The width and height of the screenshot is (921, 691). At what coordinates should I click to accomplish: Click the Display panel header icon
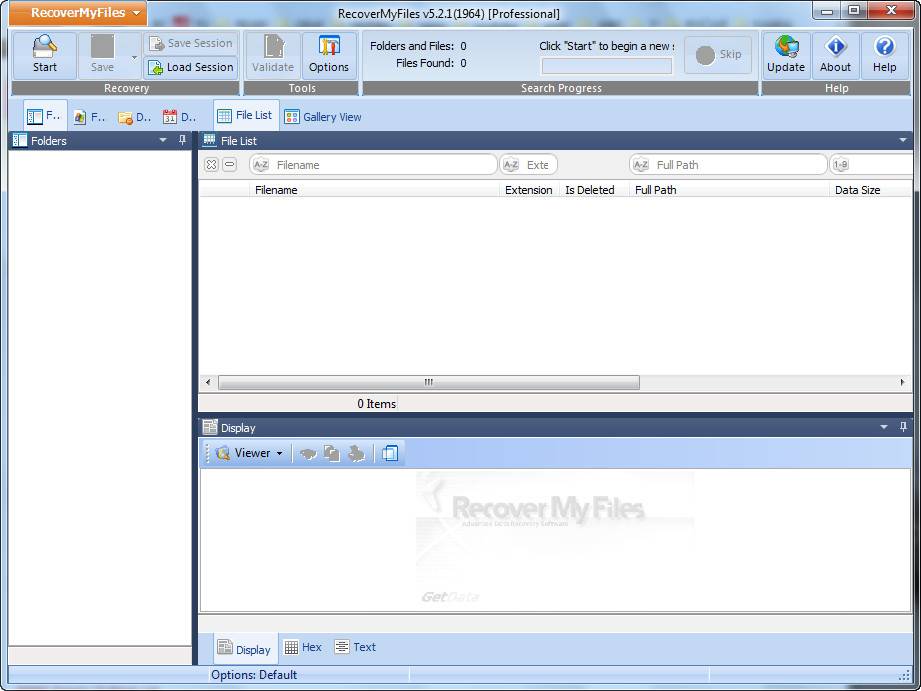pos(210,427)
